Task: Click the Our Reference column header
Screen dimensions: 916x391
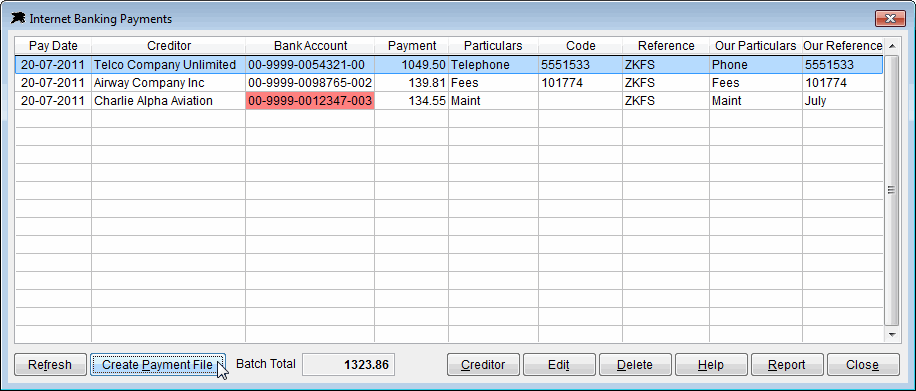Action: coord(843,46)
